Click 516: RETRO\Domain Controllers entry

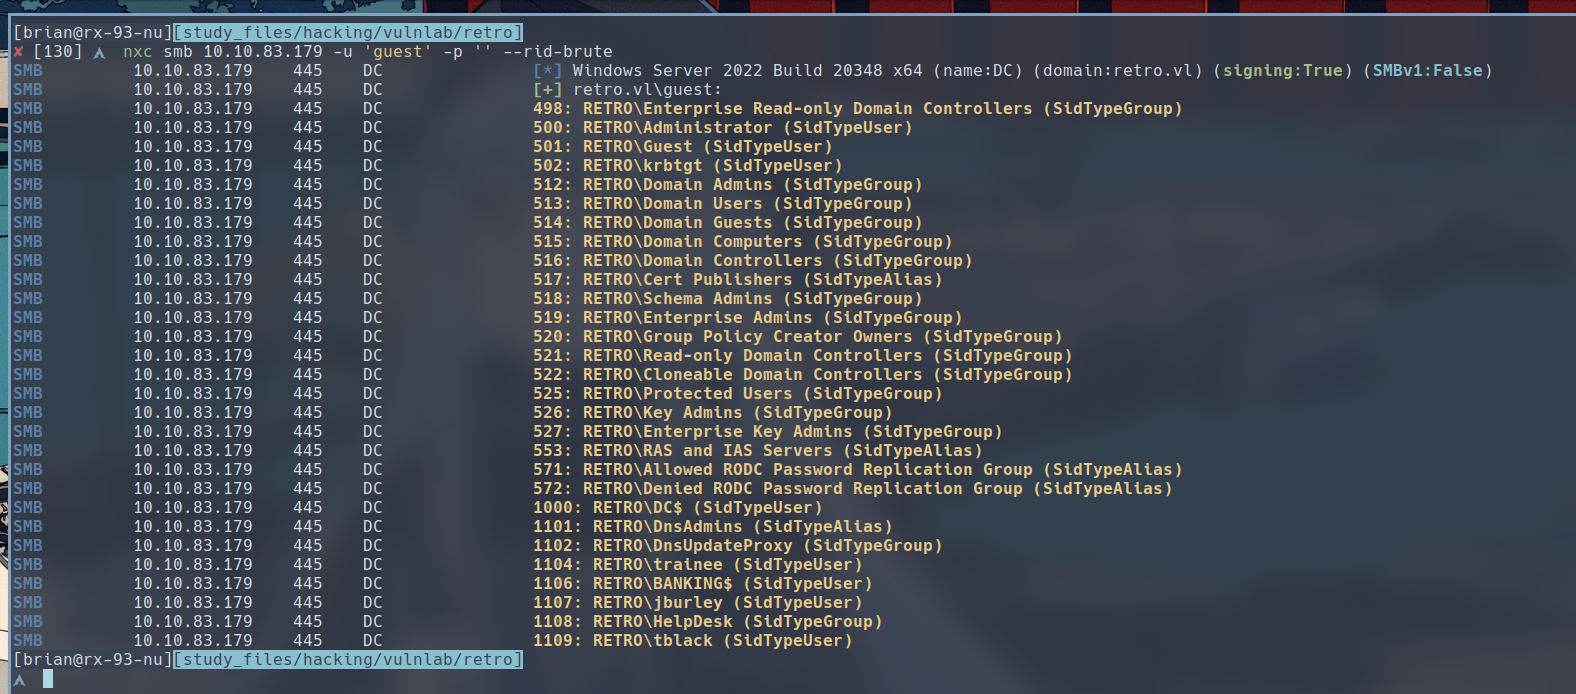coord(753,261)
